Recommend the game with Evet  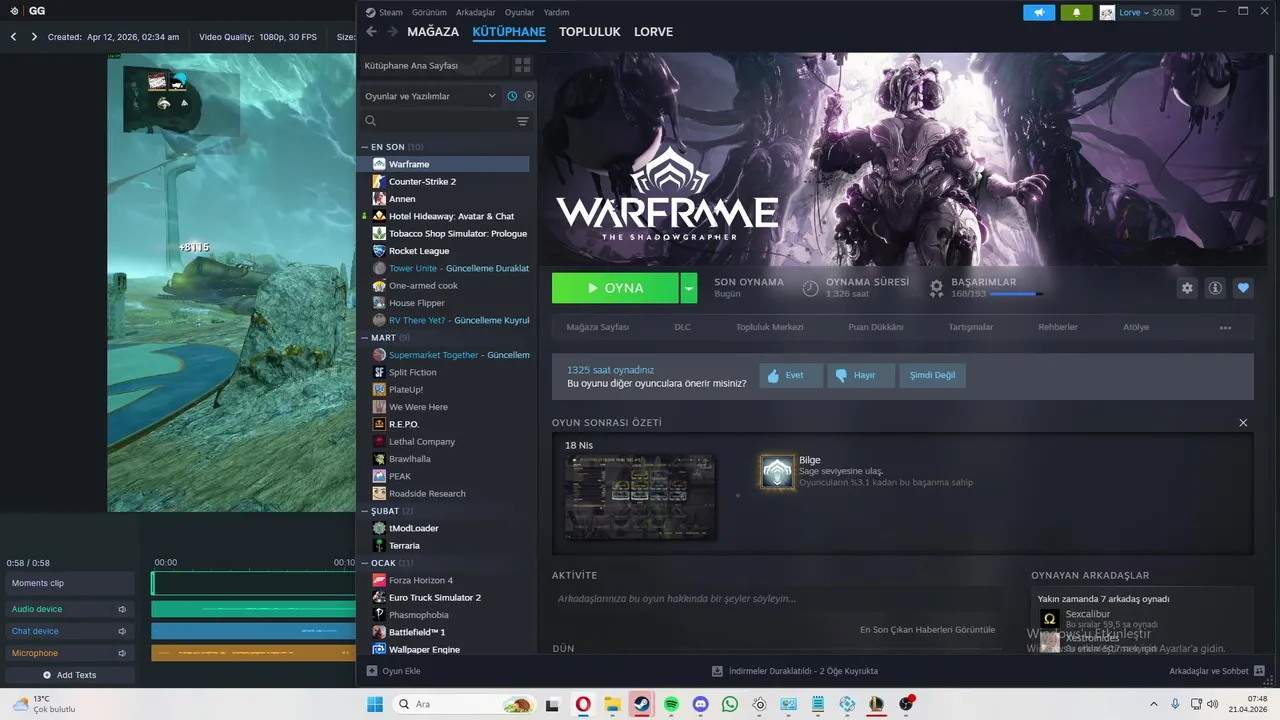click(791, 376)
